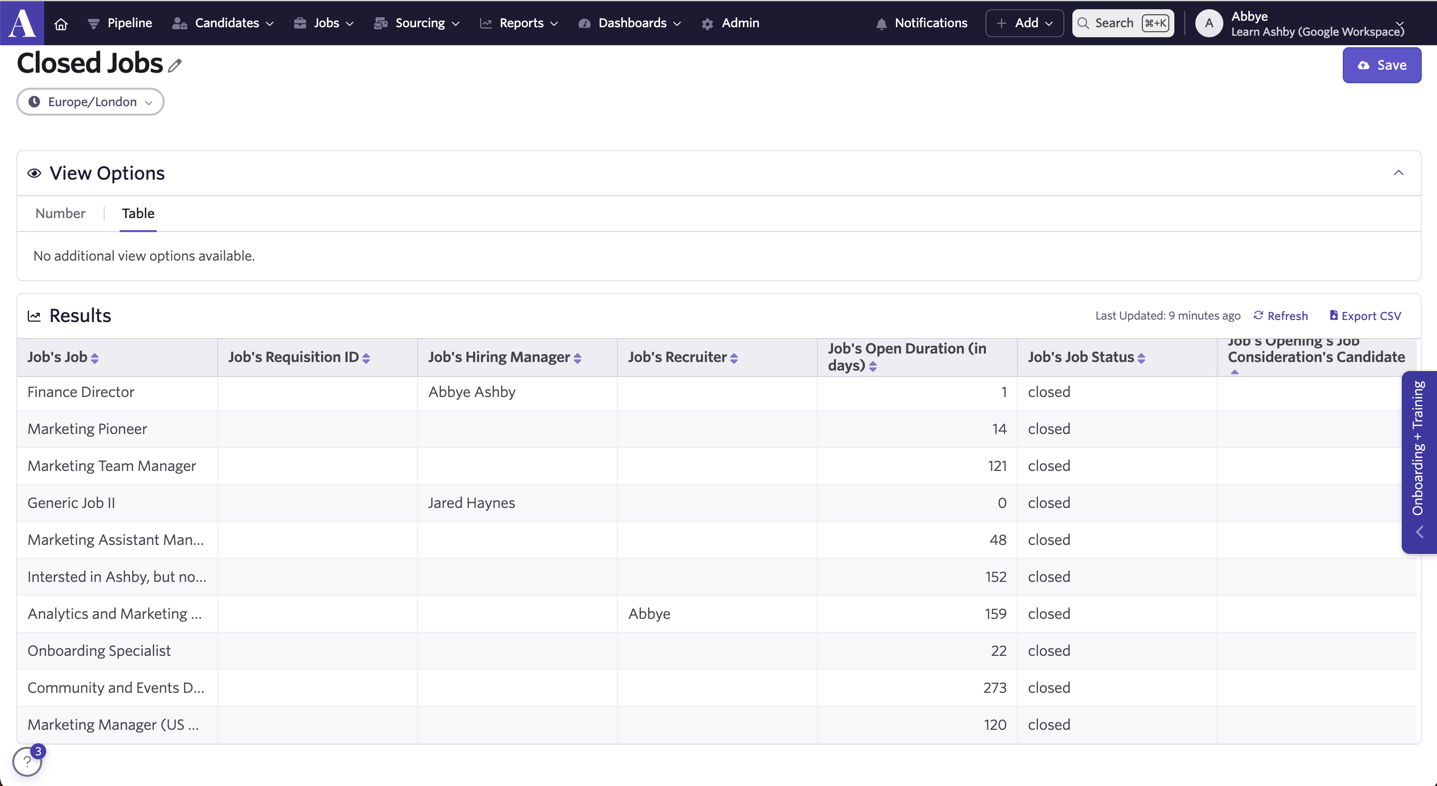
Task: Click the Search input box
Action: 1122,23
